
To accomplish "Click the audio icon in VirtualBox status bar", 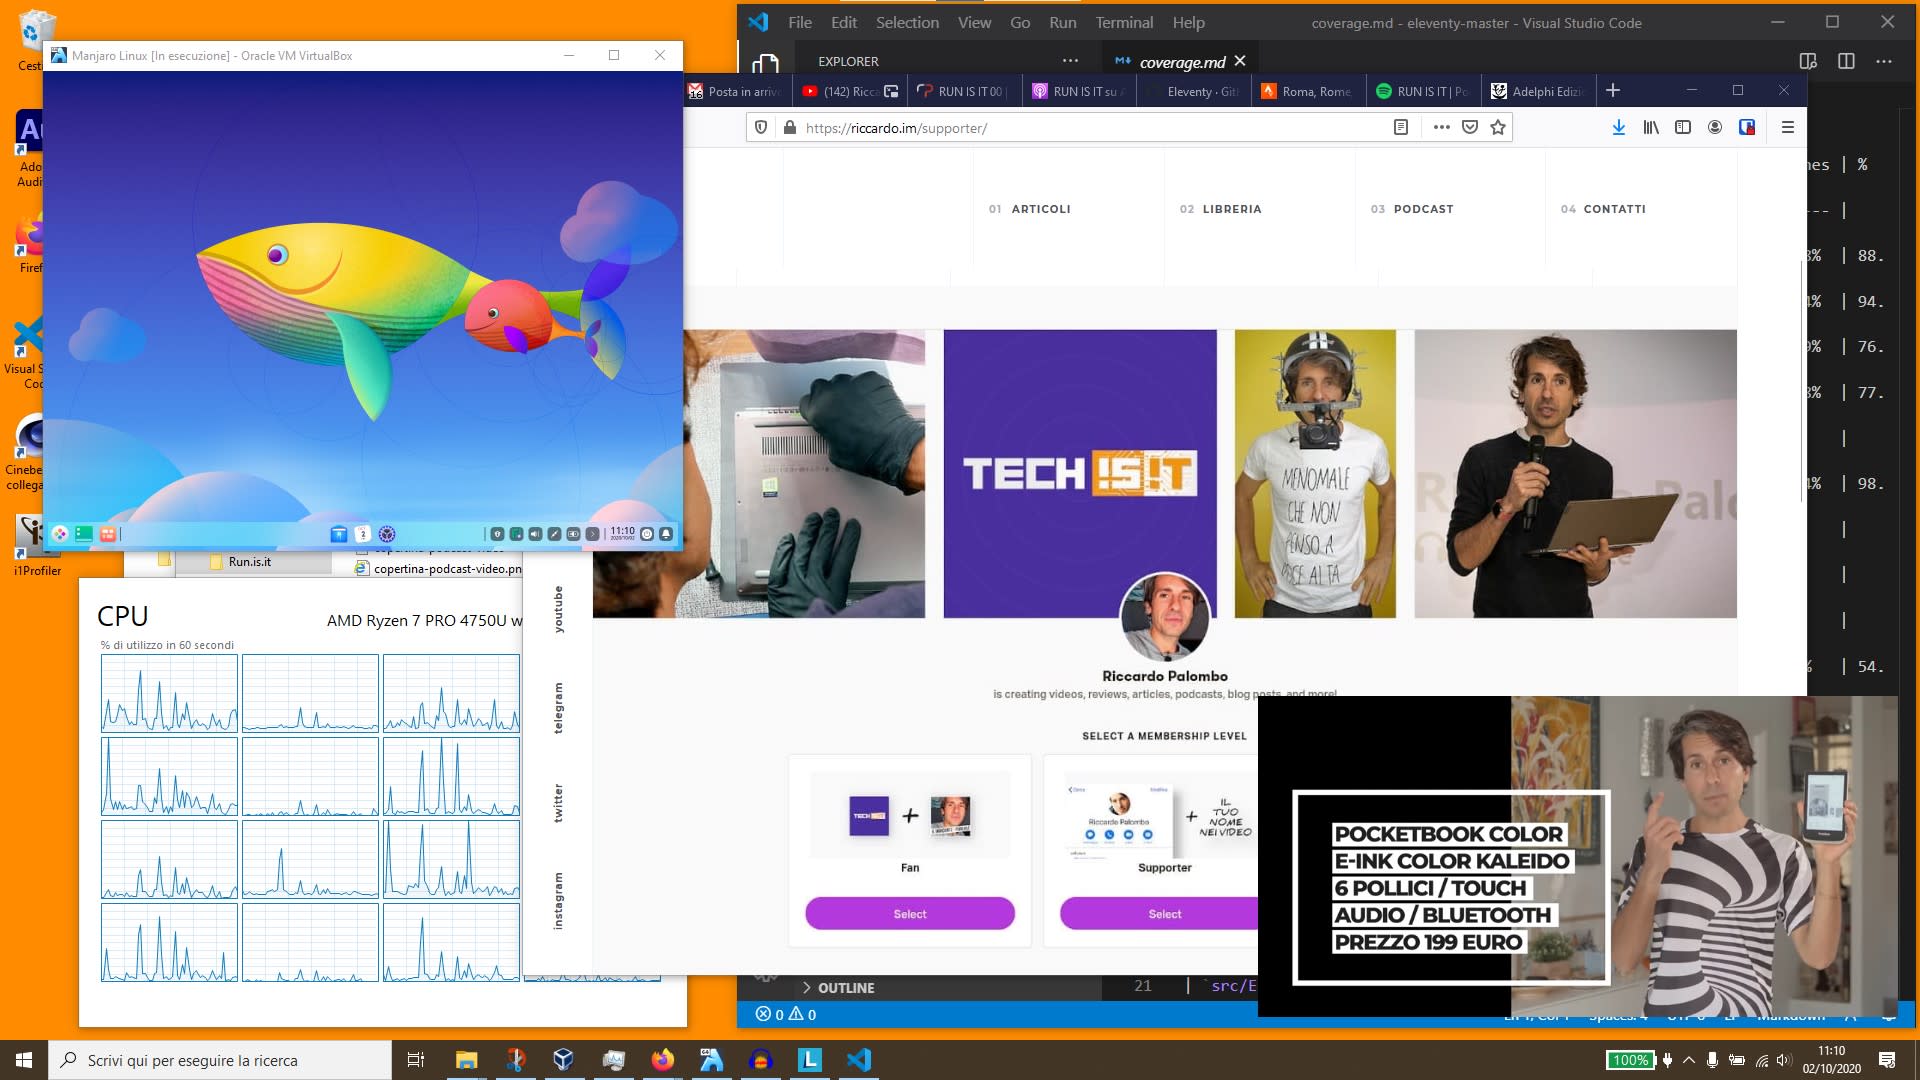I will click(535, 534).
